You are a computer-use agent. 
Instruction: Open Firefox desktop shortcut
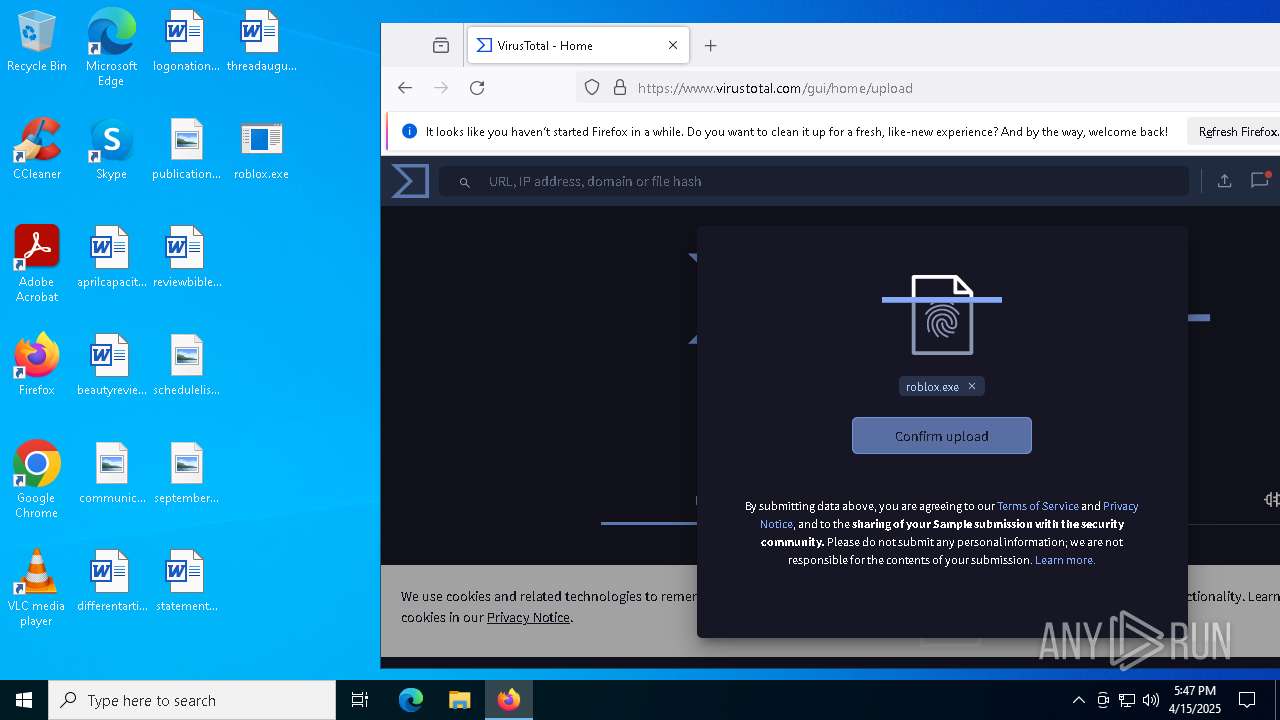(x=37, y=366)
